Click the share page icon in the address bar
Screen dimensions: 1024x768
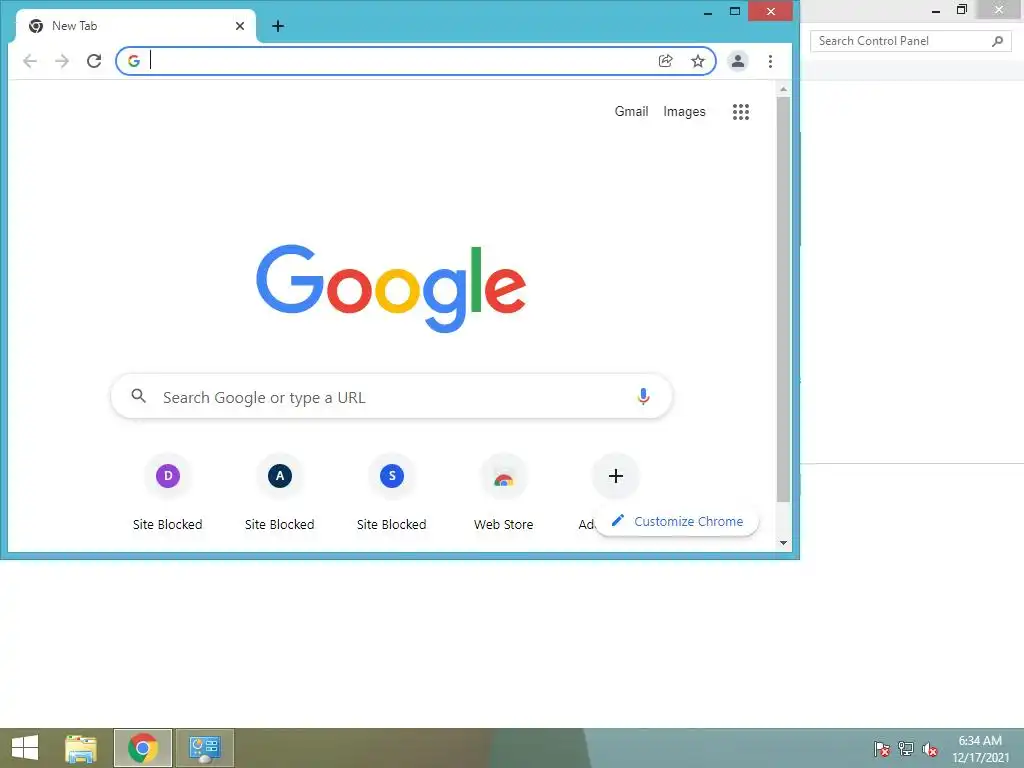[665, 61]
